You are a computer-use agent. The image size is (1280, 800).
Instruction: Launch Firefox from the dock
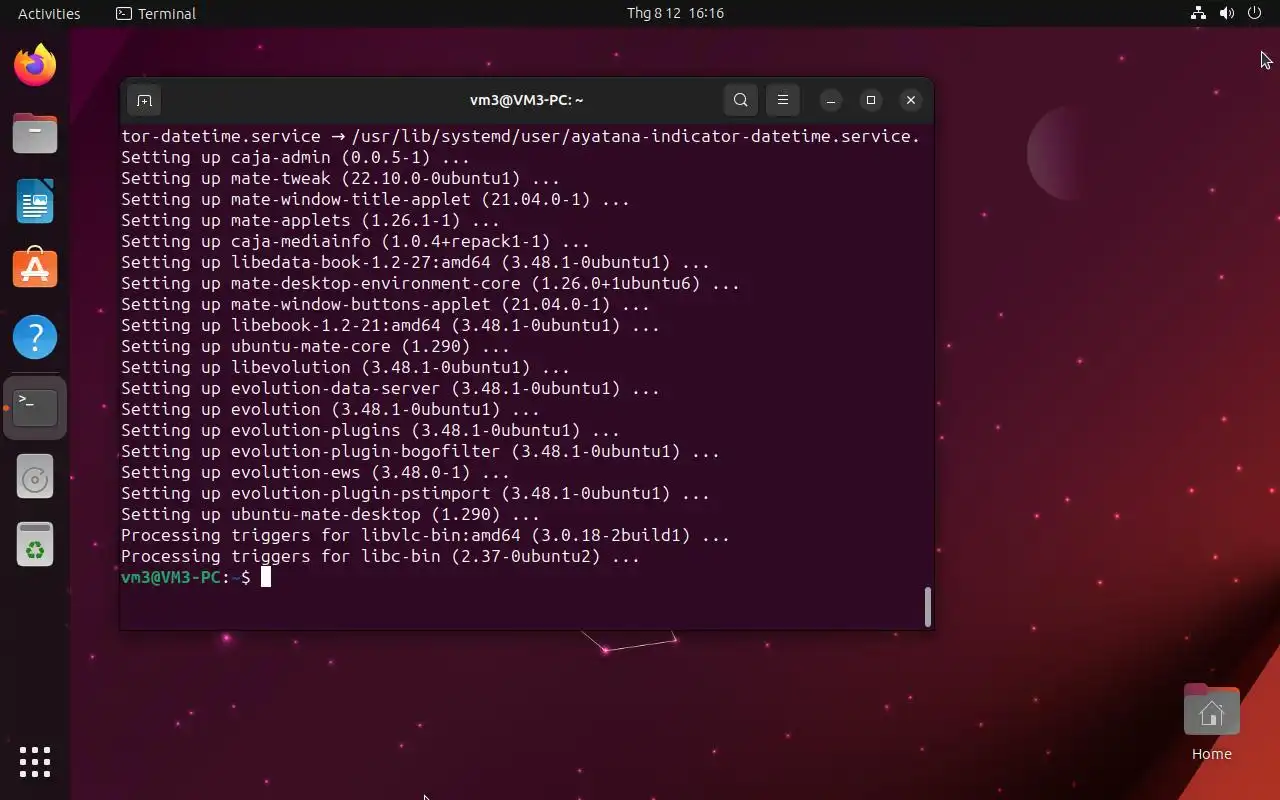coord(35,65)
